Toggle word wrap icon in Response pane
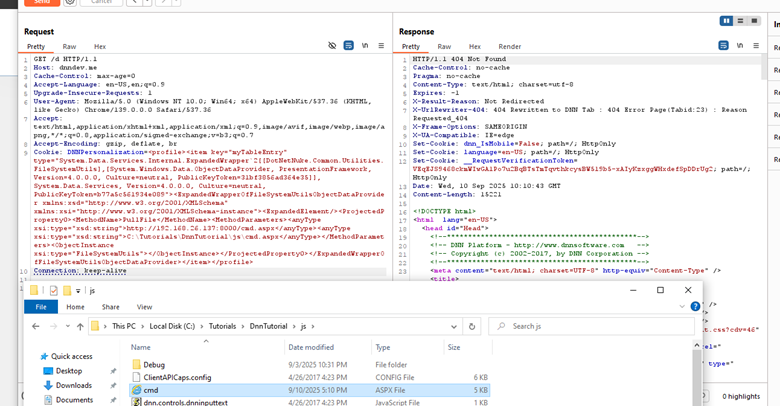The height and width of the screenshot is (406, 780). 724,46
